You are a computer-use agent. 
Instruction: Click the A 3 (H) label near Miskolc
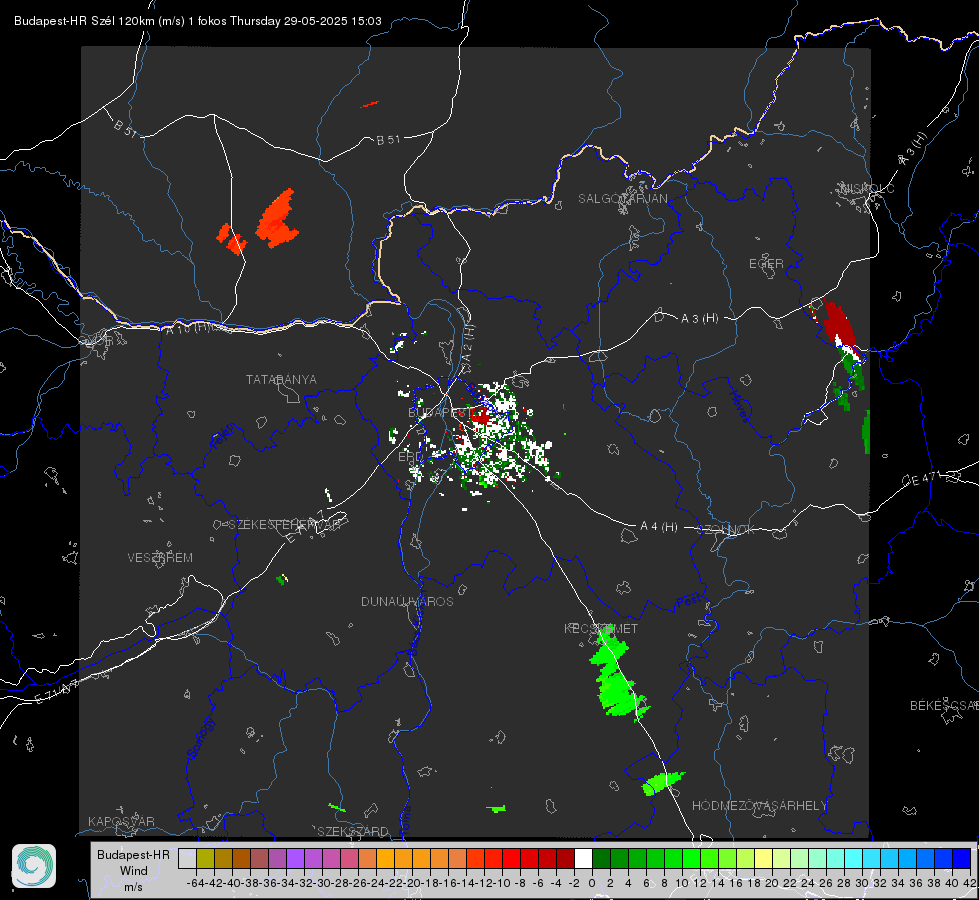[x=913, y=149]
